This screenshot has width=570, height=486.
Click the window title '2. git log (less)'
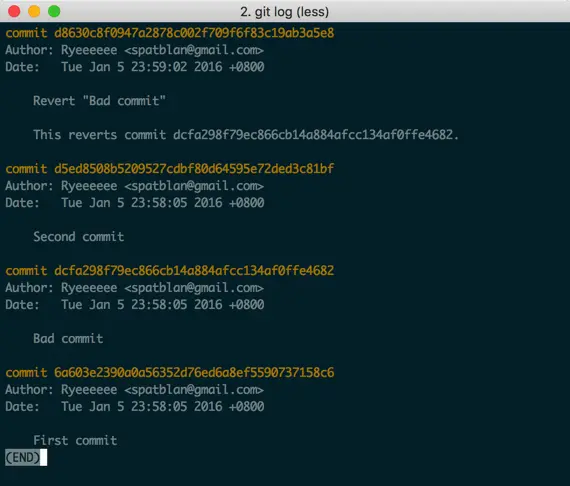point(285,12)
